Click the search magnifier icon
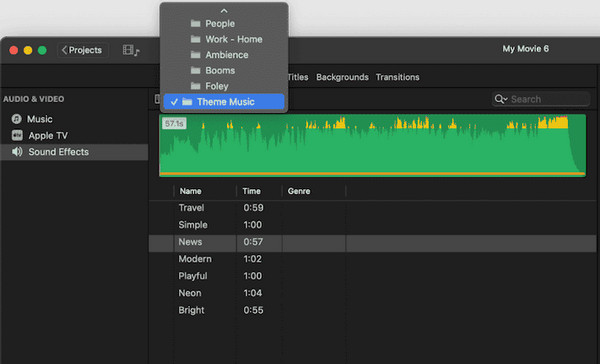 [500, 99]
